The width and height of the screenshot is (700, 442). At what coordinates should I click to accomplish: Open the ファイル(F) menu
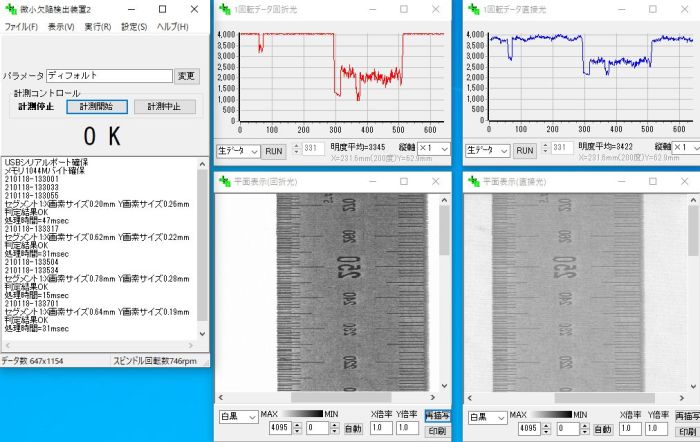pos(21,26)
